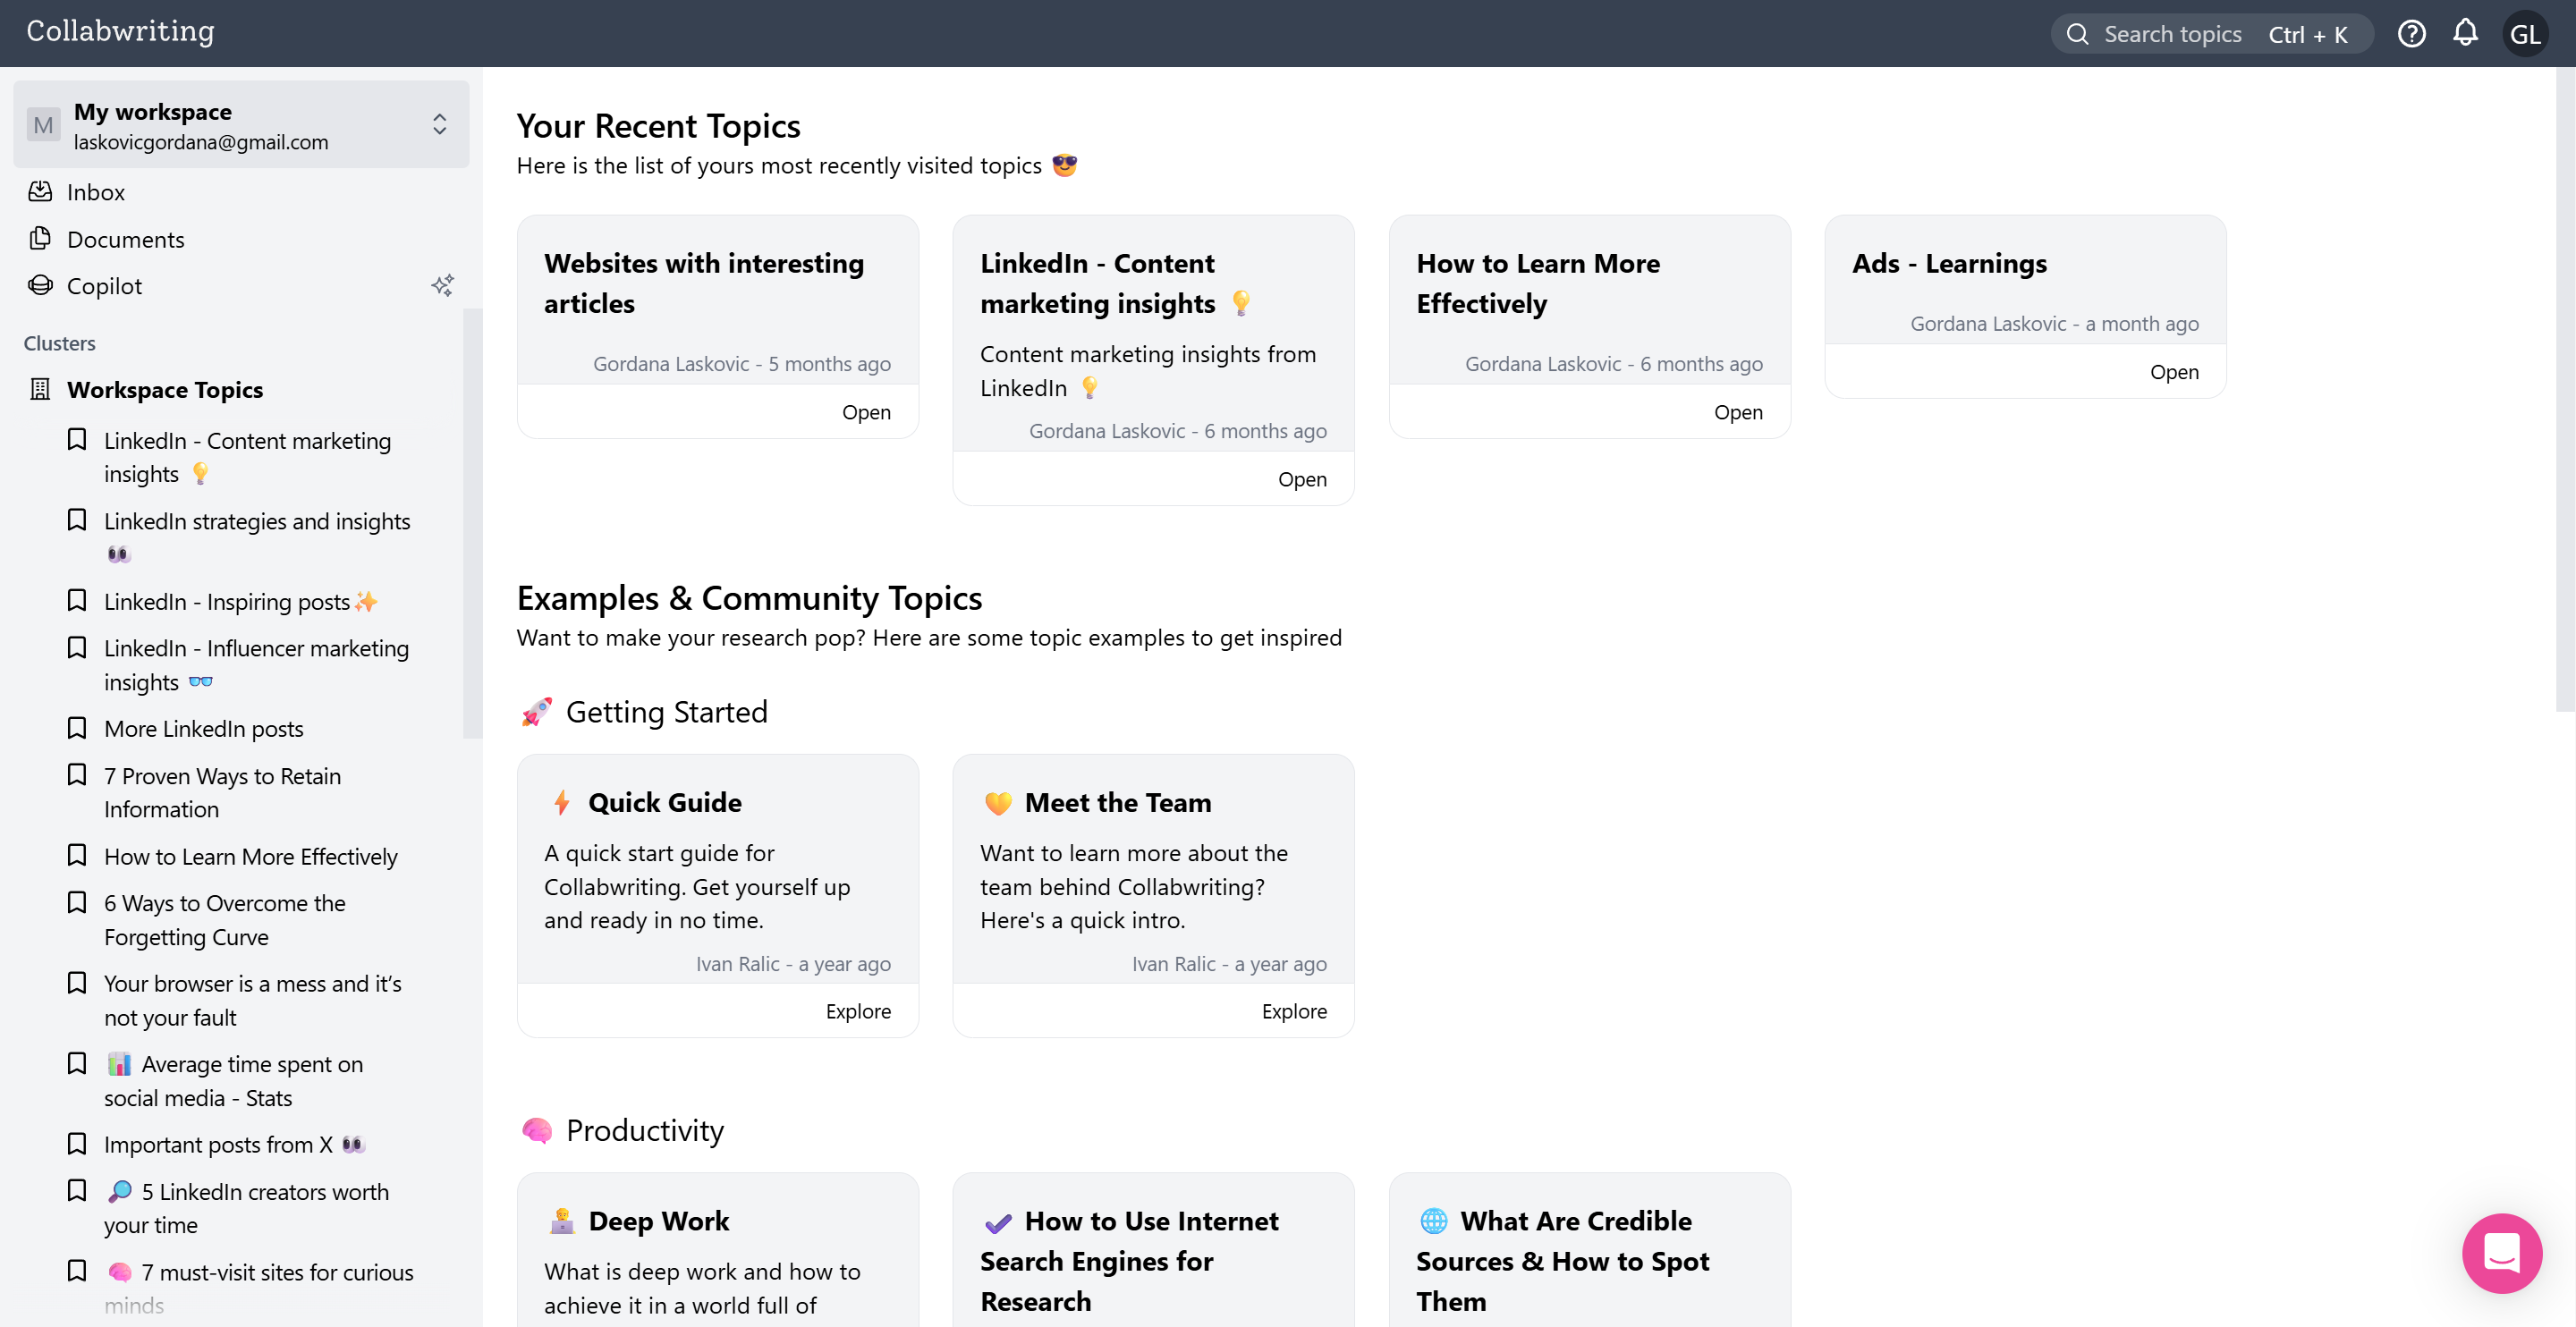Click bookmark icon for 7 must-visit sites
This screenshot has width=2576, height=1327.
coord(77,1271)
